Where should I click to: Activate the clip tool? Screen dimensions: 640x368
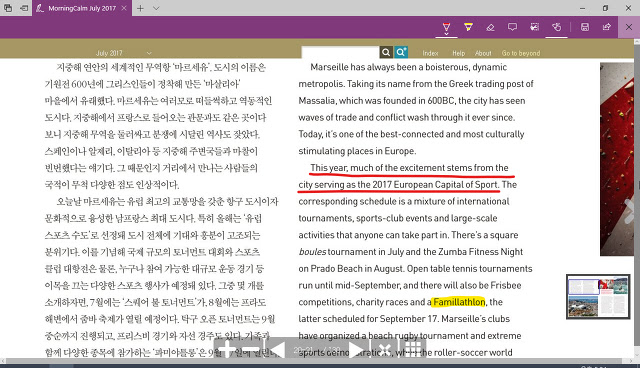(x=534, y=27)
